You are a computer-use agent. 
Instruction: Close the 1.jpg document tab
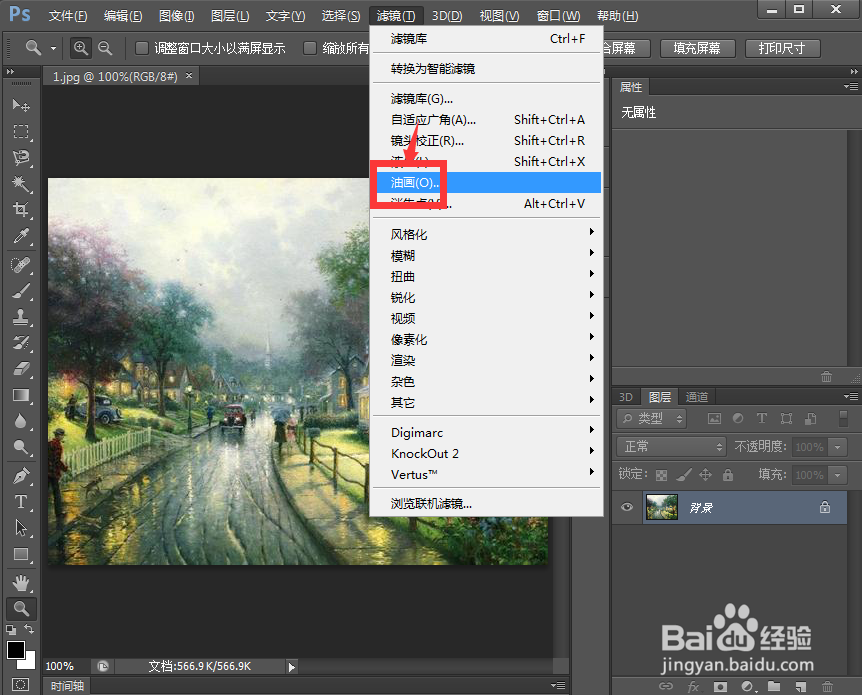pos(189,76)
